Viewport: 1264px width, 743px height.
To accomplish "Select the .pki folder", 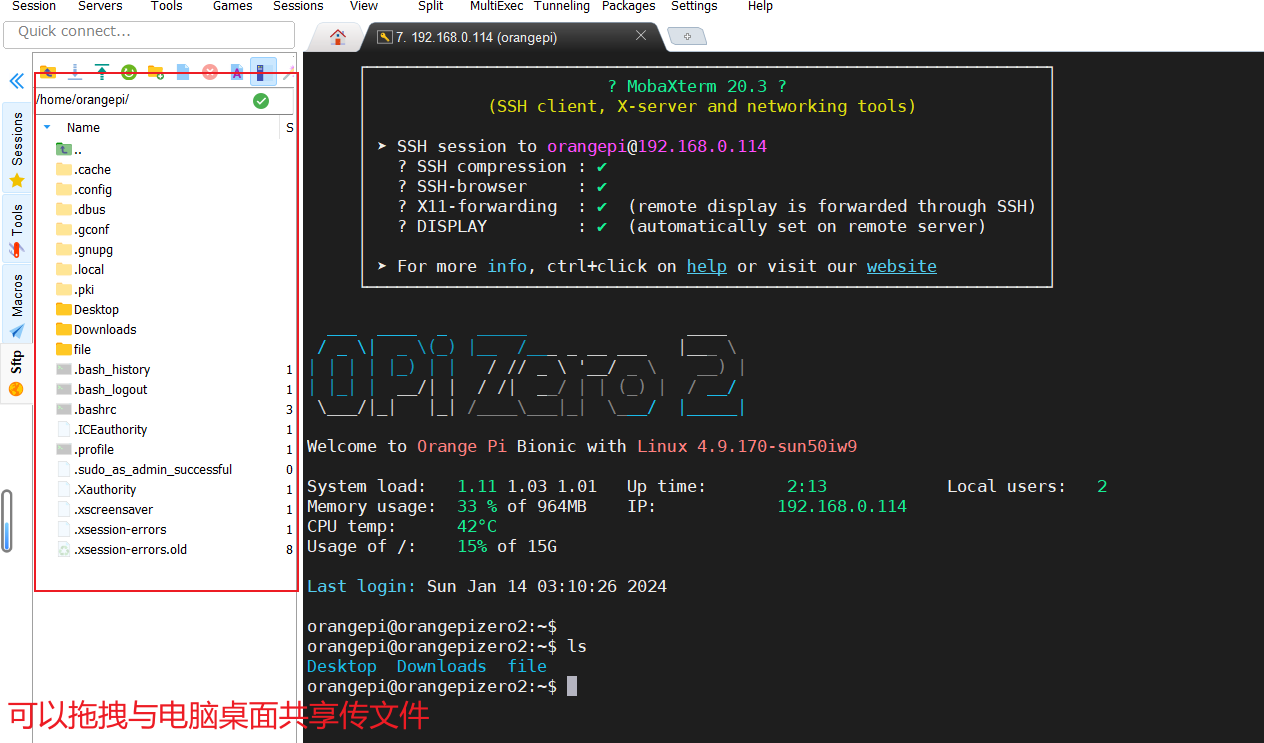I will coord(75,289).
